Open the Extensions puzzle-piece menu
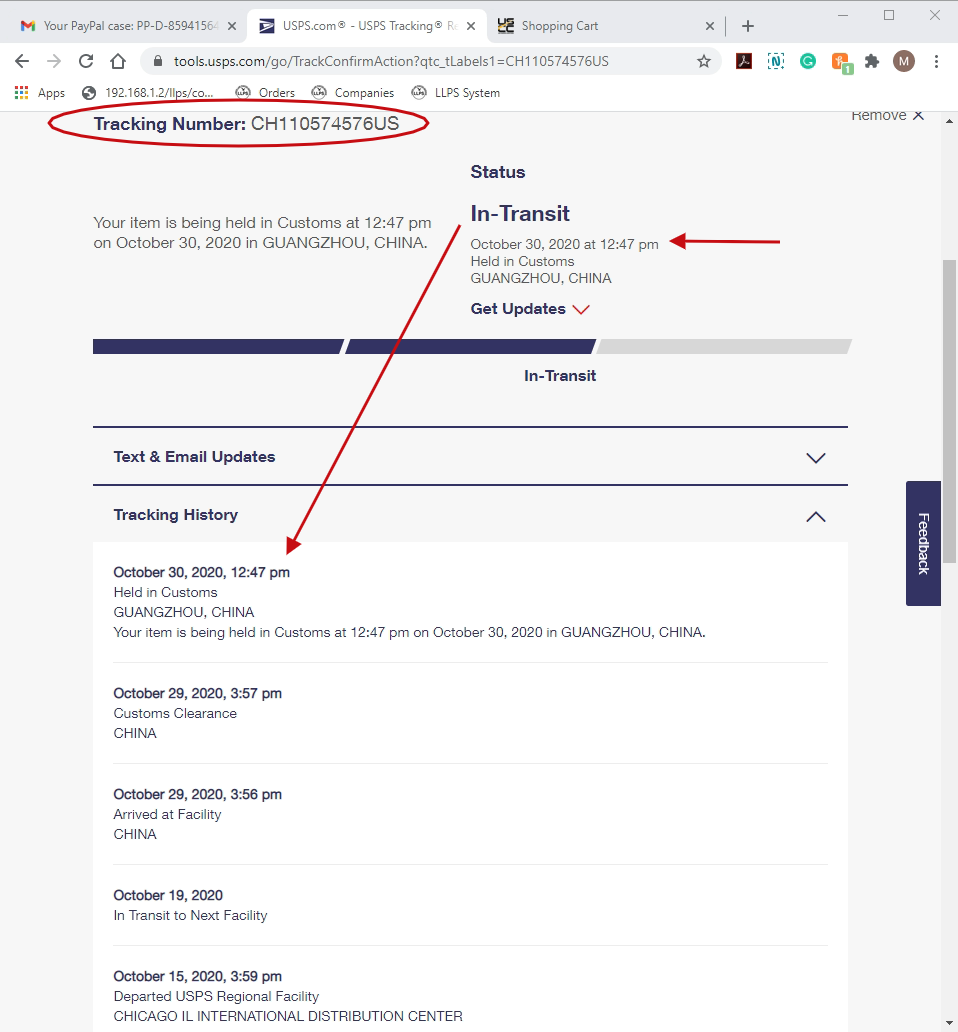 [872, 61]
